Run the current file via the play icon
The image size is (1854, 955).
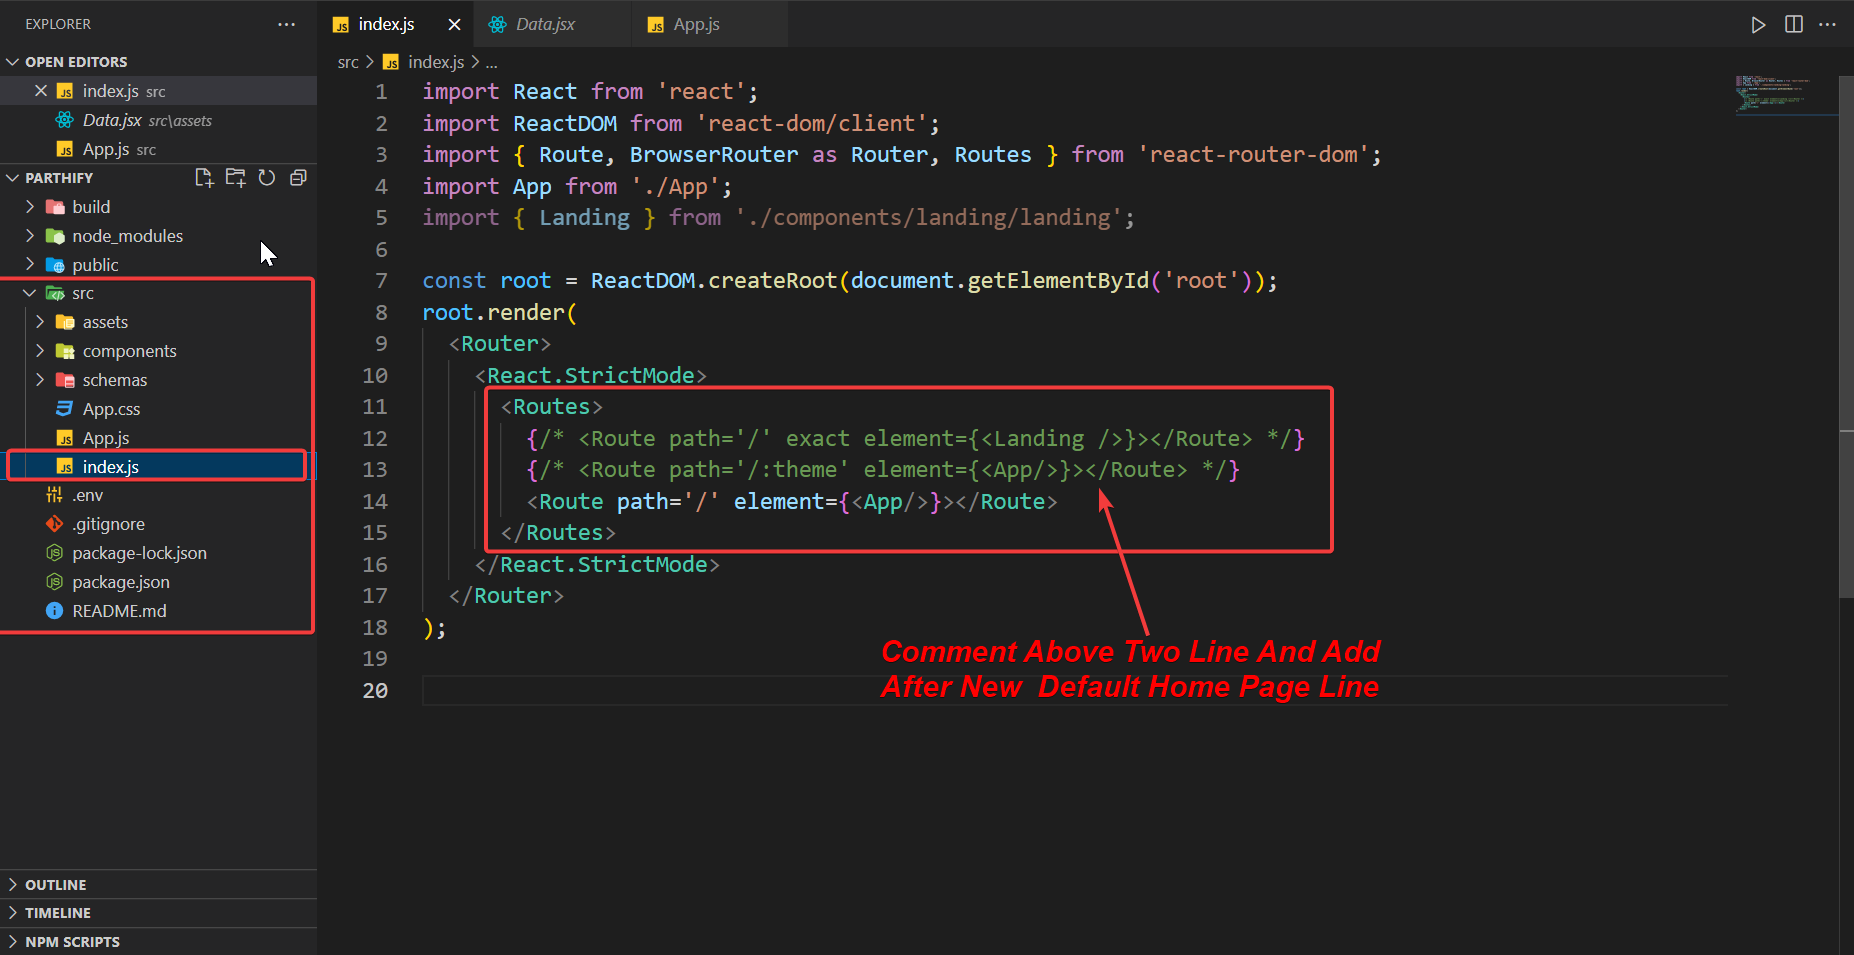(1759, 24)
